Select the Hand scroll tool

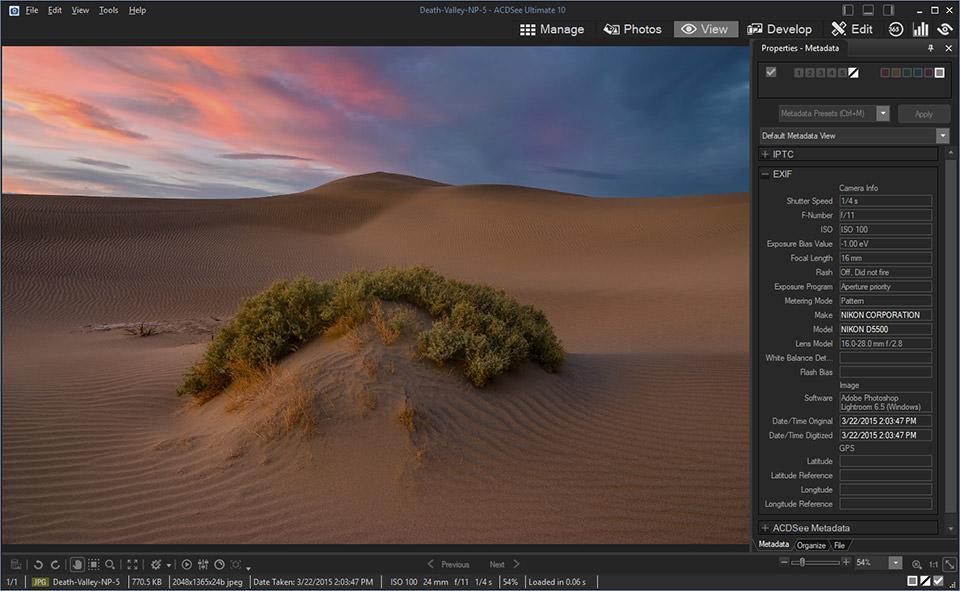(x=77, y=564)
